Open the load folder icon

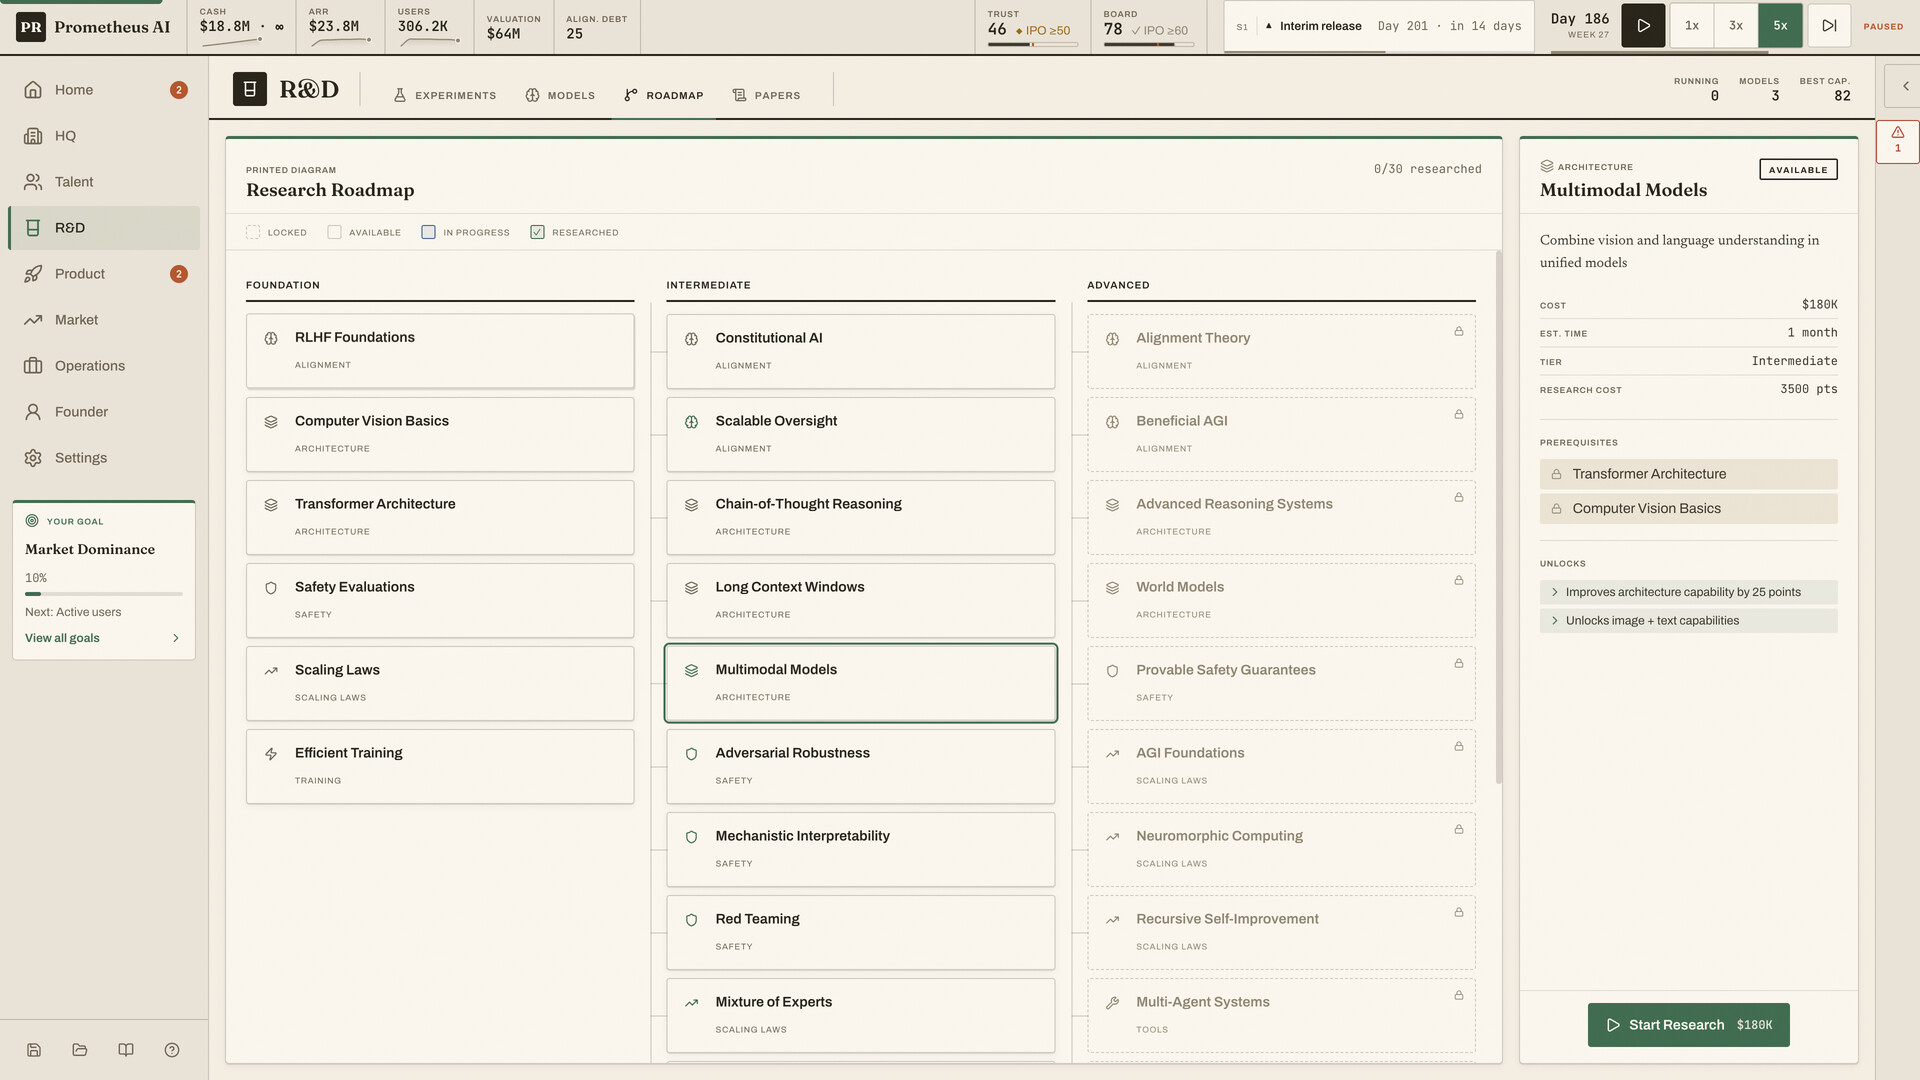[80, 1050]
